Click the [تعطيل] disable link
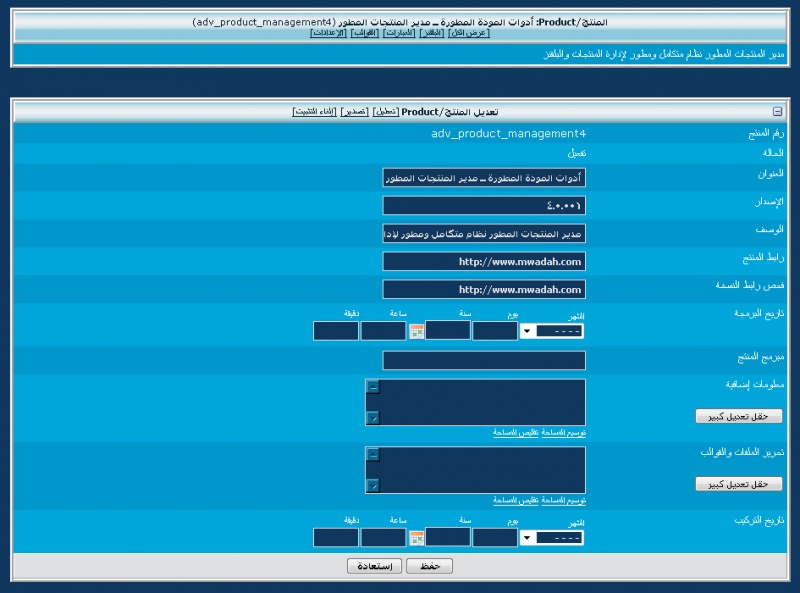This screenshot has height=593, width=800. click(386, 112)
